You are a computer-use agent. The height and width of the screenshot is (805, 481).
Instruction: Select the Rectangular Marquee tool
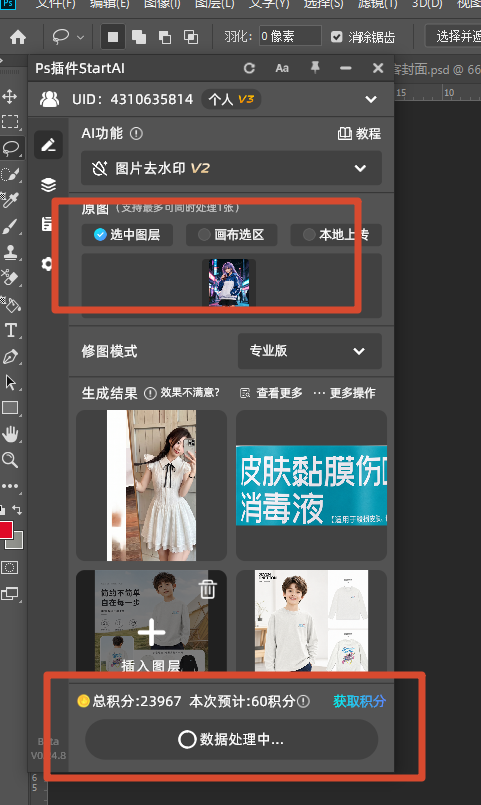10,122
